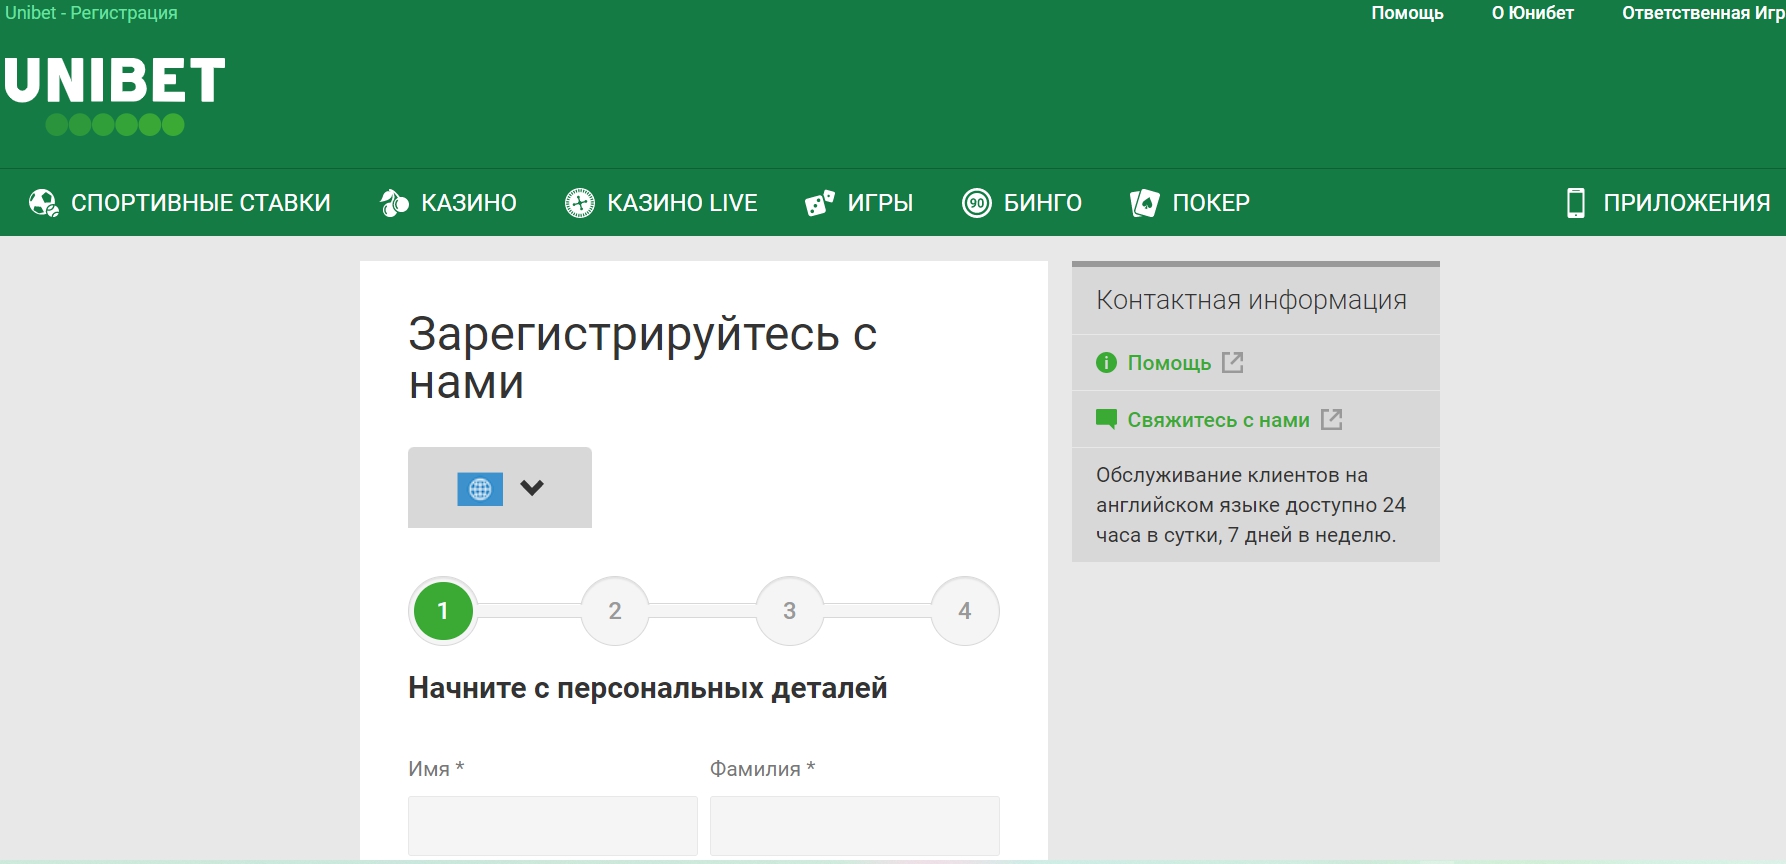Select registration step 2 circle
The height and width of the screenshot is (864, 1786).
(x=615, y=611)
